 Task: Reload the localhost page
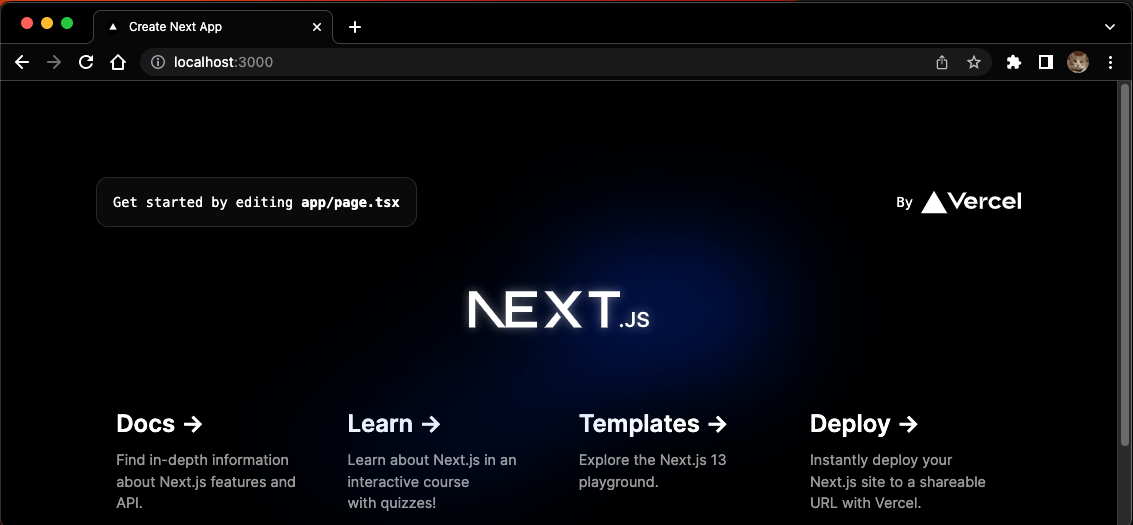[86, 63]
